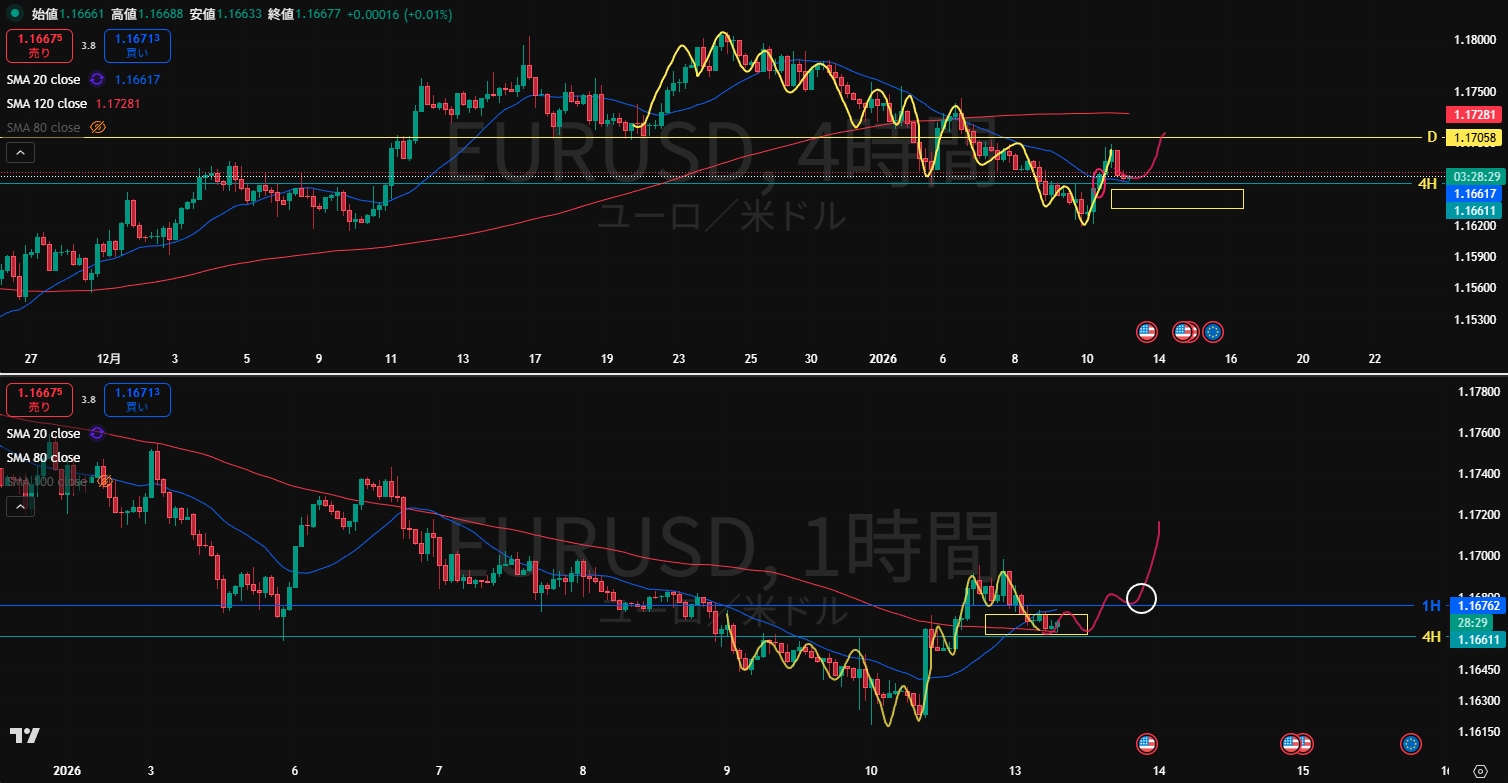1508x783 pixels.
Task: Open the leftmost US flag event in 4-hour chart
Action: click(x=1147, y=332)
